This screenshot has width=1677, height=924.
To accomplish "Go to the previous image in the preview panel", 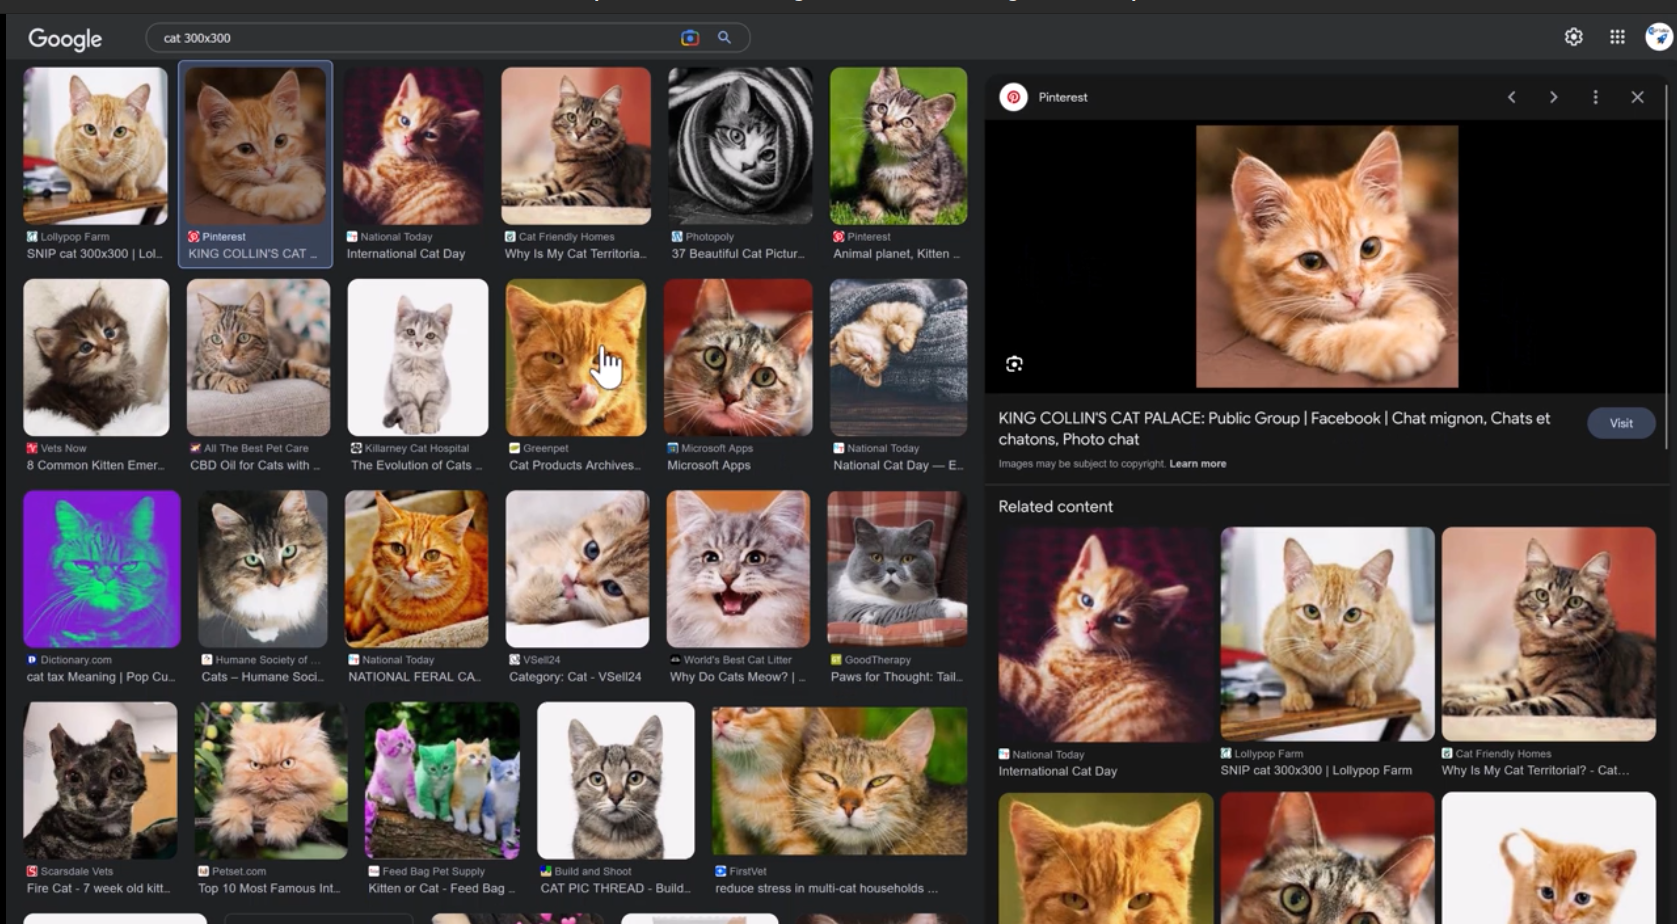I will coord(1511,97).
